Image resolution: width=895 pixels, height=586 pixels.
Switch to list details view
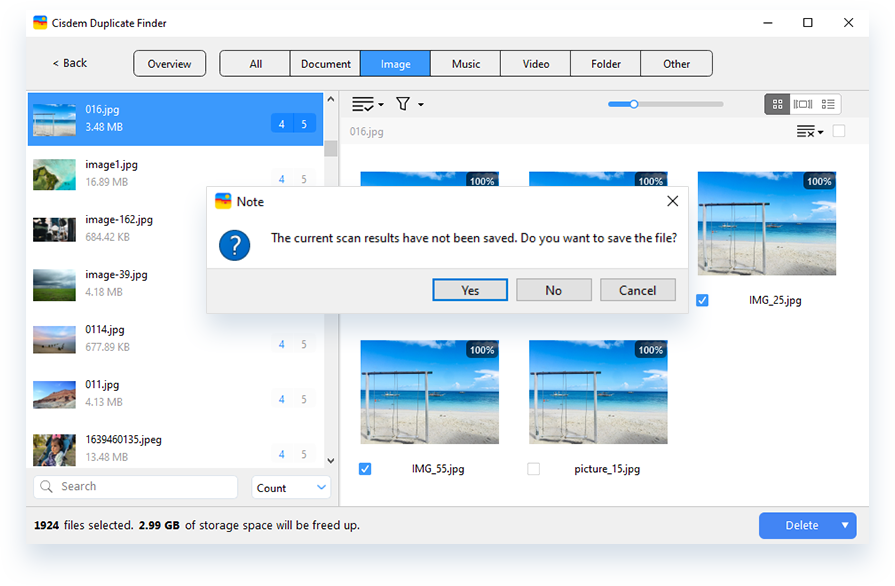tap(828, 104)
